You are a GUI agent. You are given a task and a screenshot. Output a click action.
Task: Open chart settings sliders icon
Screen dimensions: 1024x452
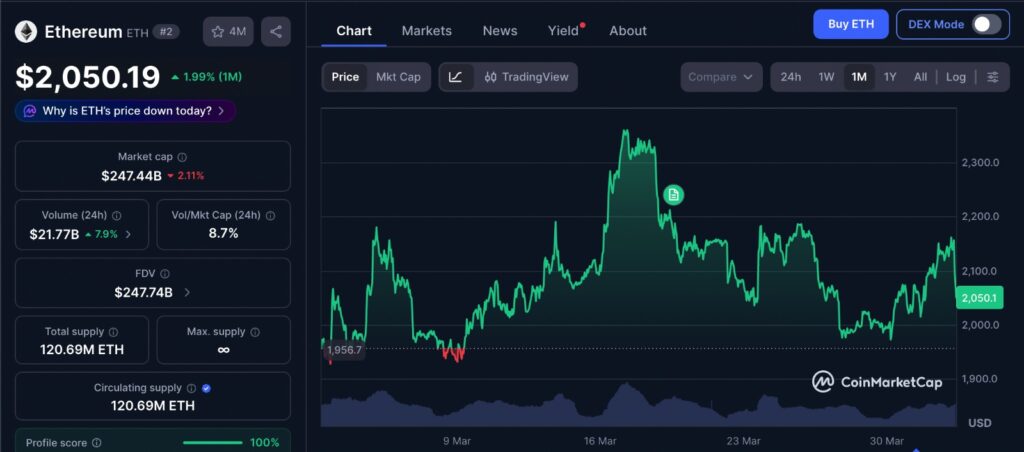(993, 77)
